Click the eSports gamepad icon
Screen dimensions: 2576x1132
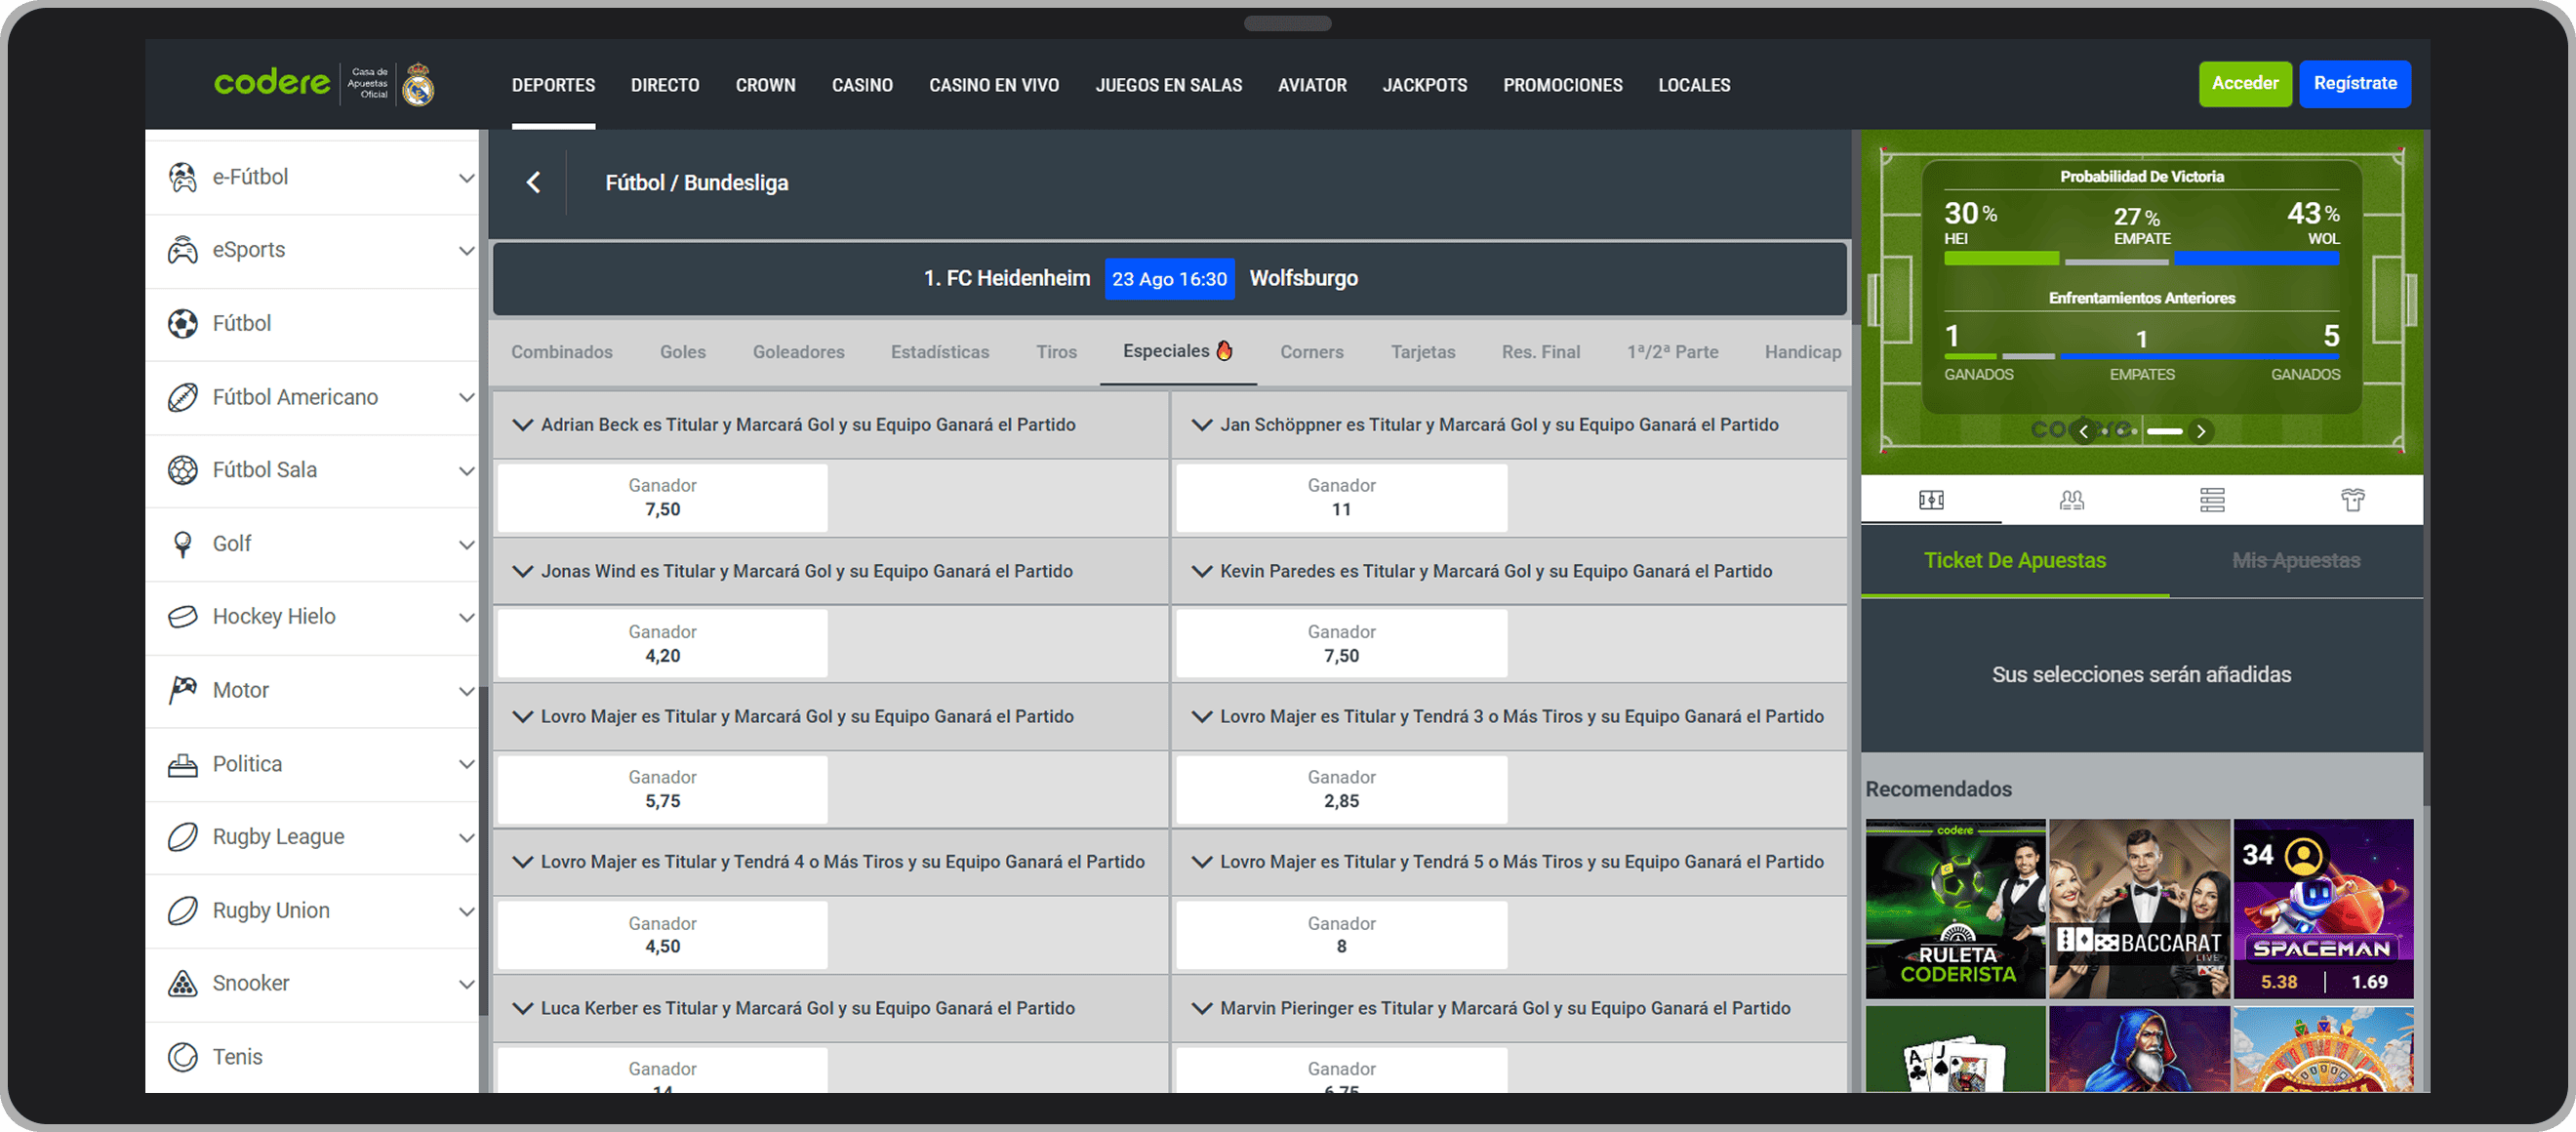(182, 250)
